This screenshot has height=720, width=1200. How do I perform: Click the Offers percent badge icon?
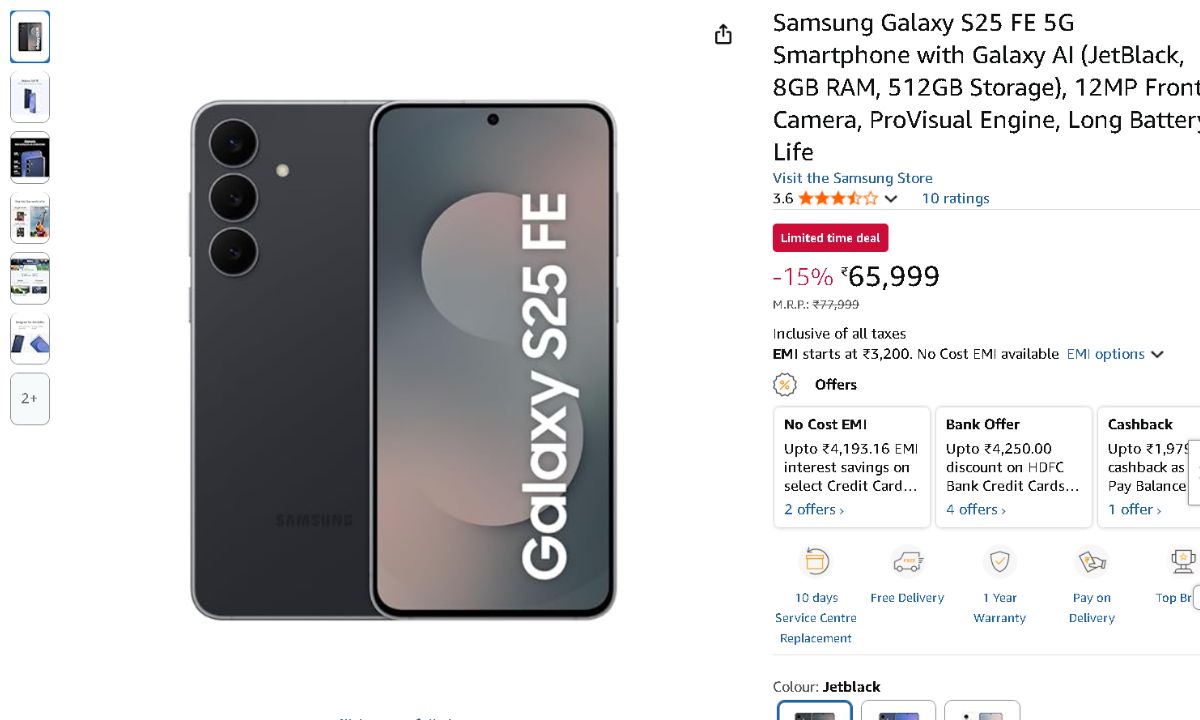(x=785, y=385)
